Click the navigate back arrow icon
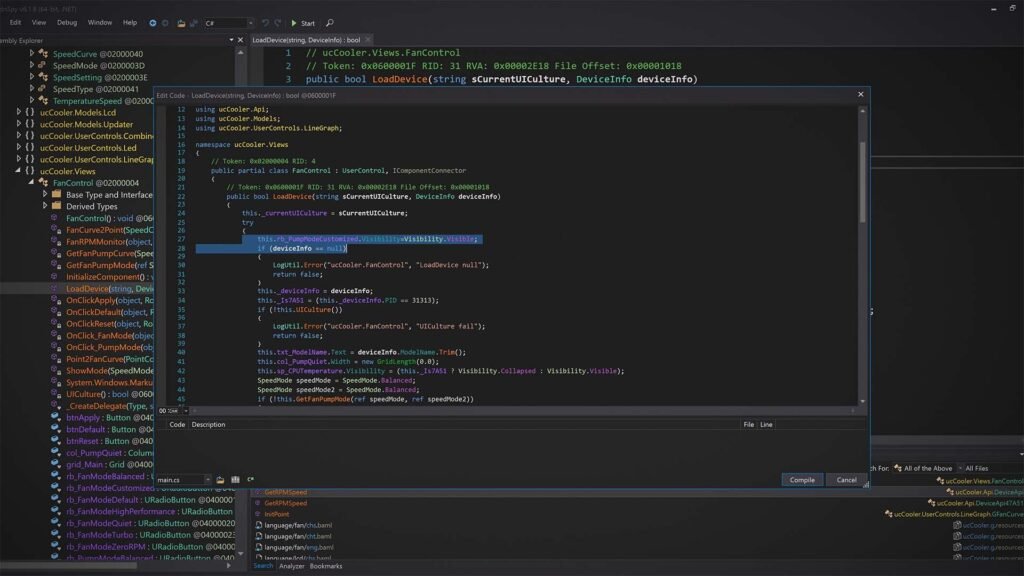The image size is (1024, 576). (x=152, y=22)
